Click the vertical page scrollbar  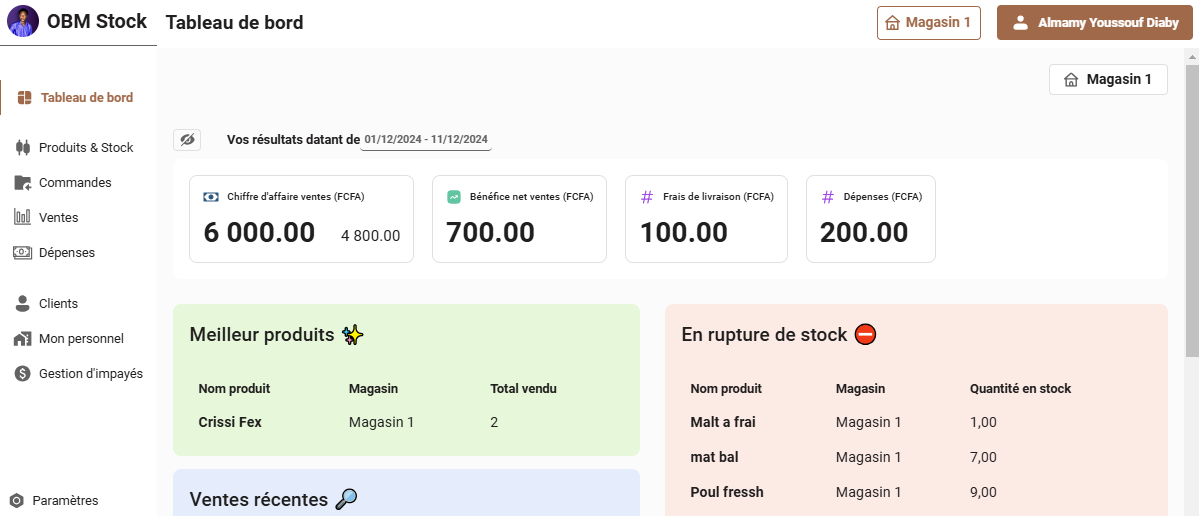point(1192,210)
